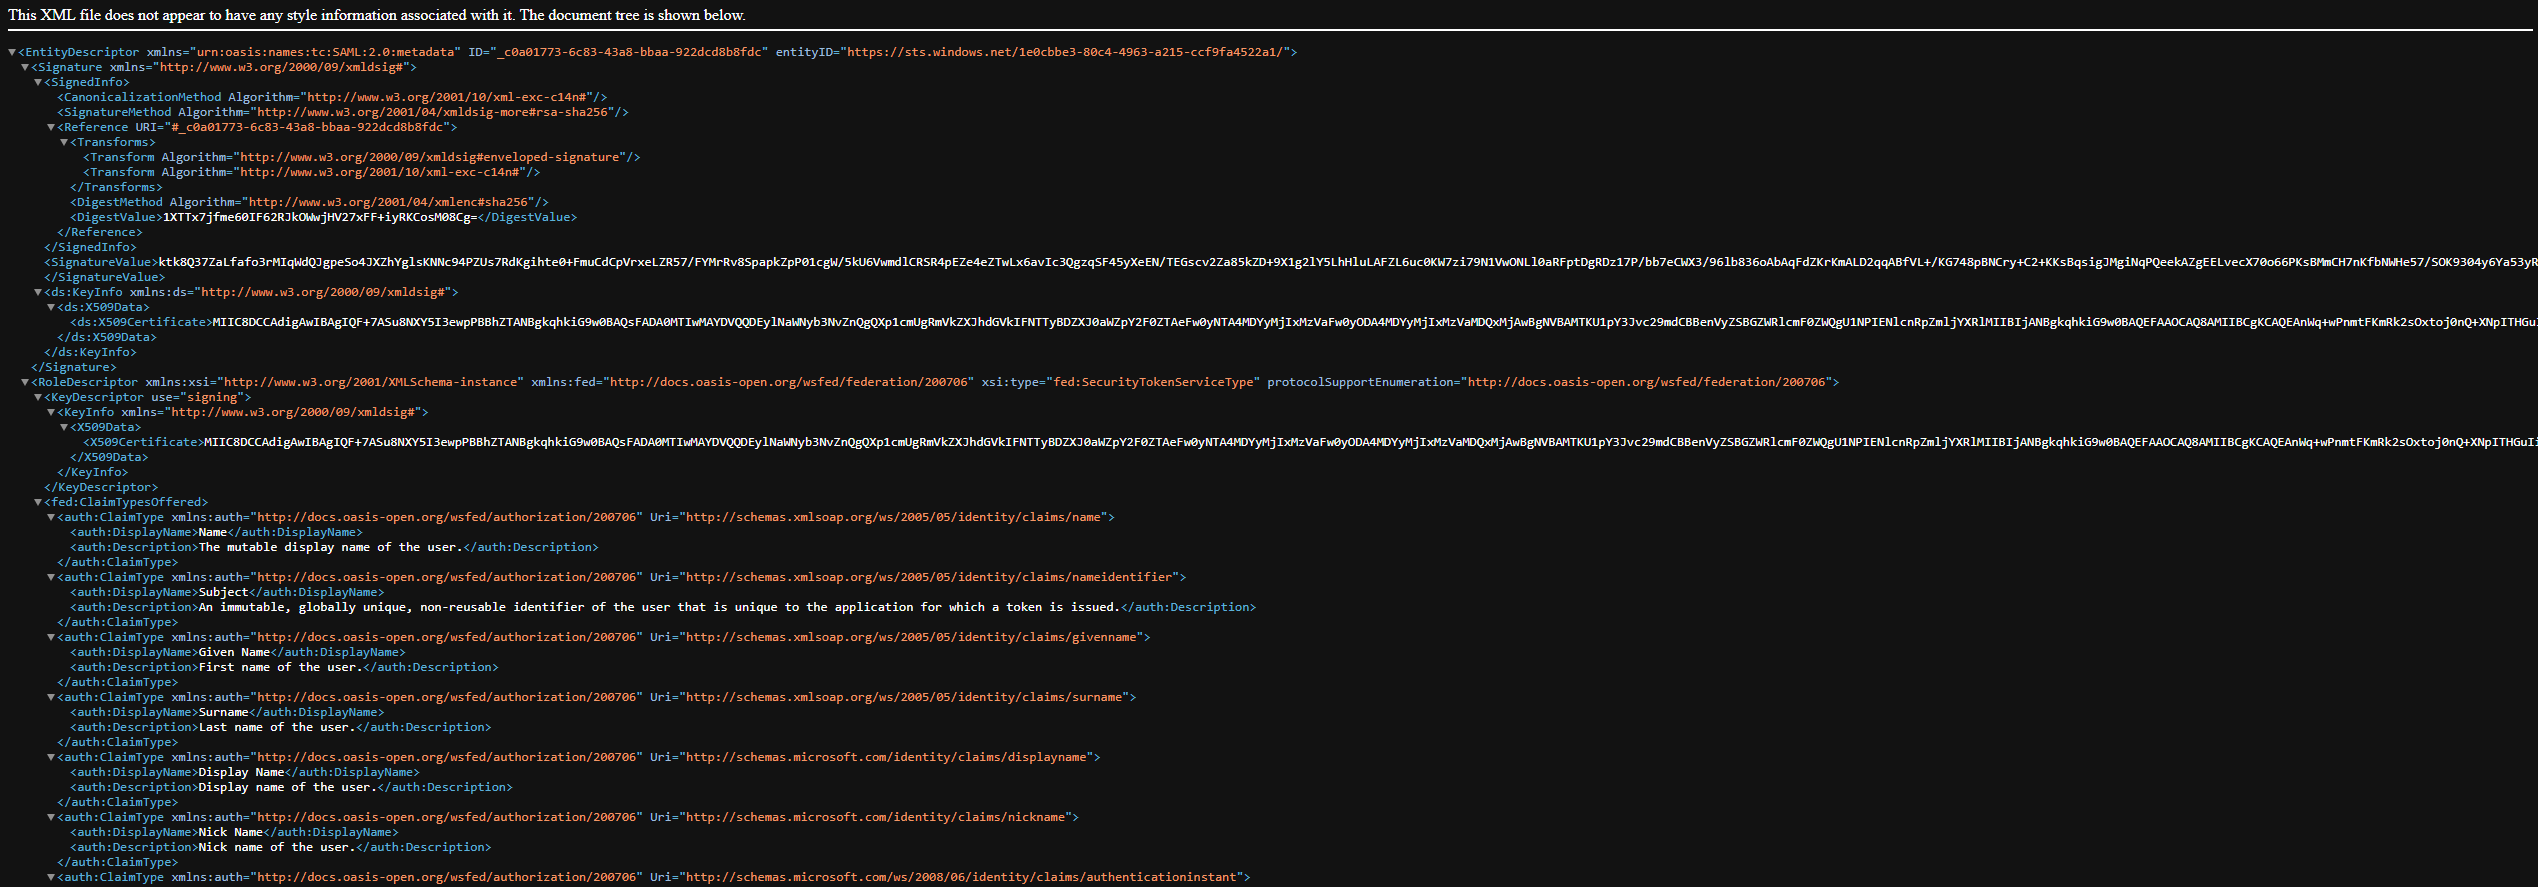2538x887 pixels.
Task: Click DisplayName value 'Display Name'
Action: click(242, 772)
